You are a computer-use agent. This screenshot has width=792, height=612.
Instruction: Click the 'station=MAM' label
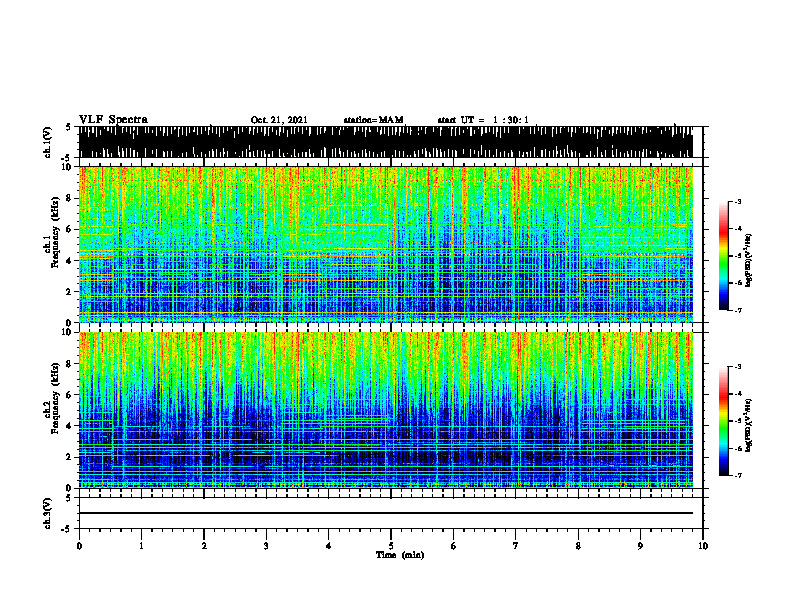click(374, 120)
